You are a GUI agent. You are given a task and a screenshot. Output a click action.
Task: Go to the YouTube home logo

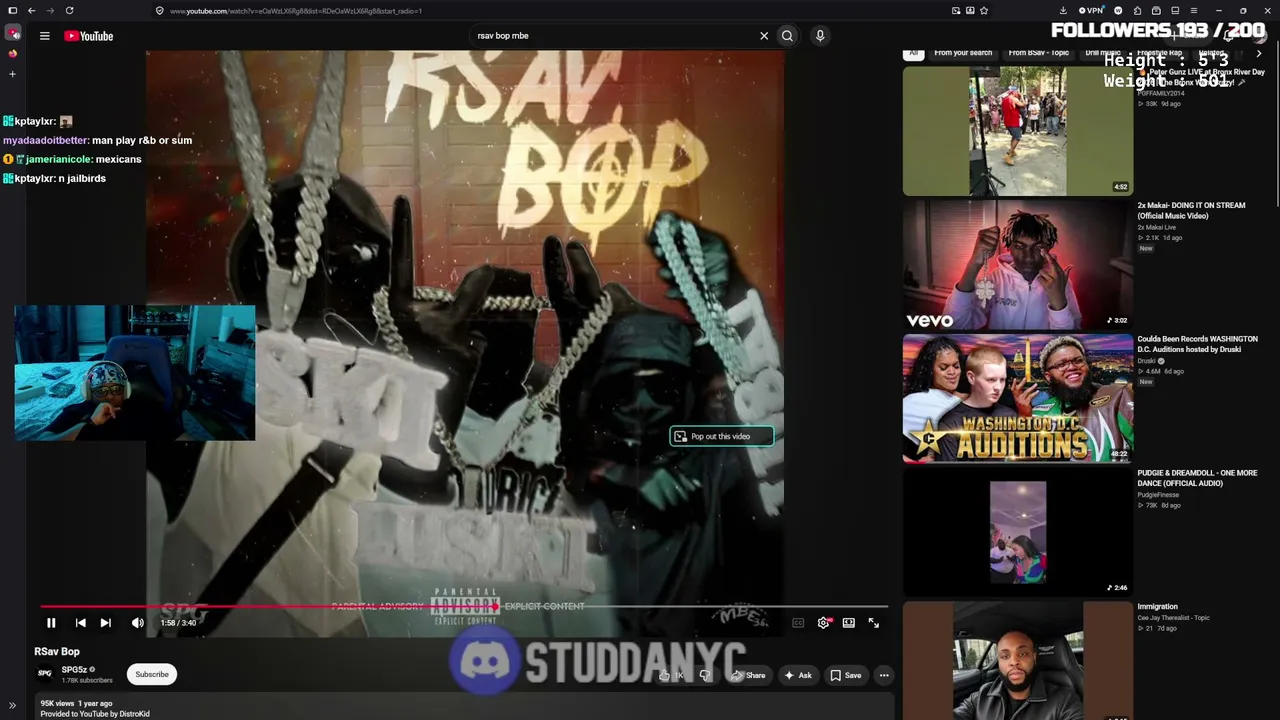pos(89,36)
